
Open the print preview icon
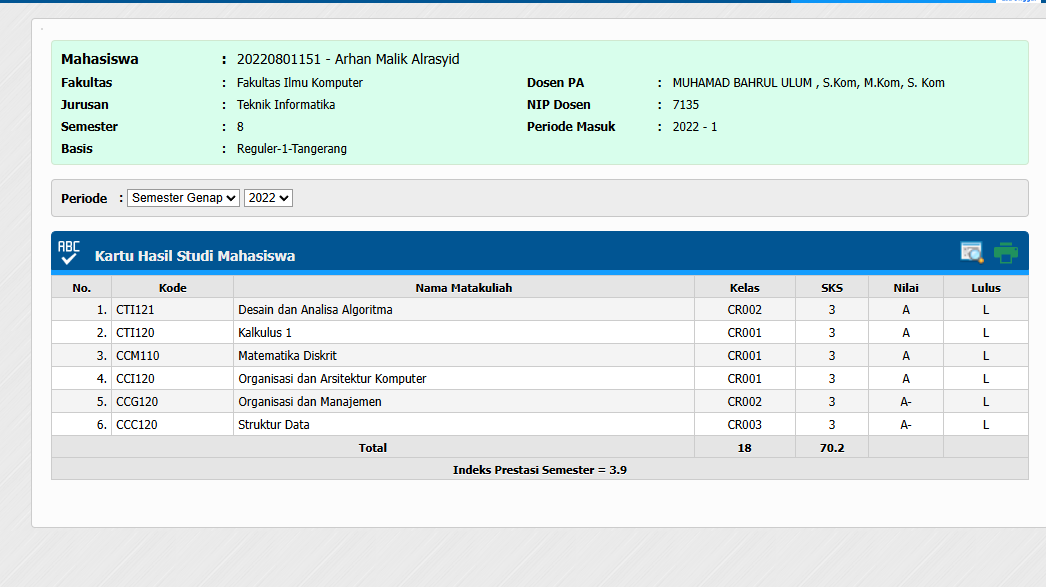971,252
